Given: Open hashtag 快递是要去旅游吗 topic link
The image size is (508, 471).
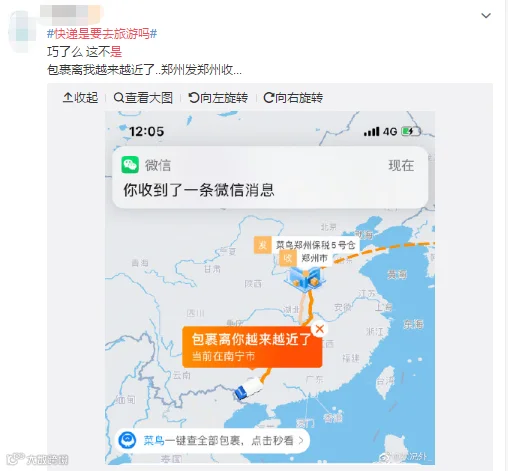Looking at the screenshot, I should (x=102, y=33).
